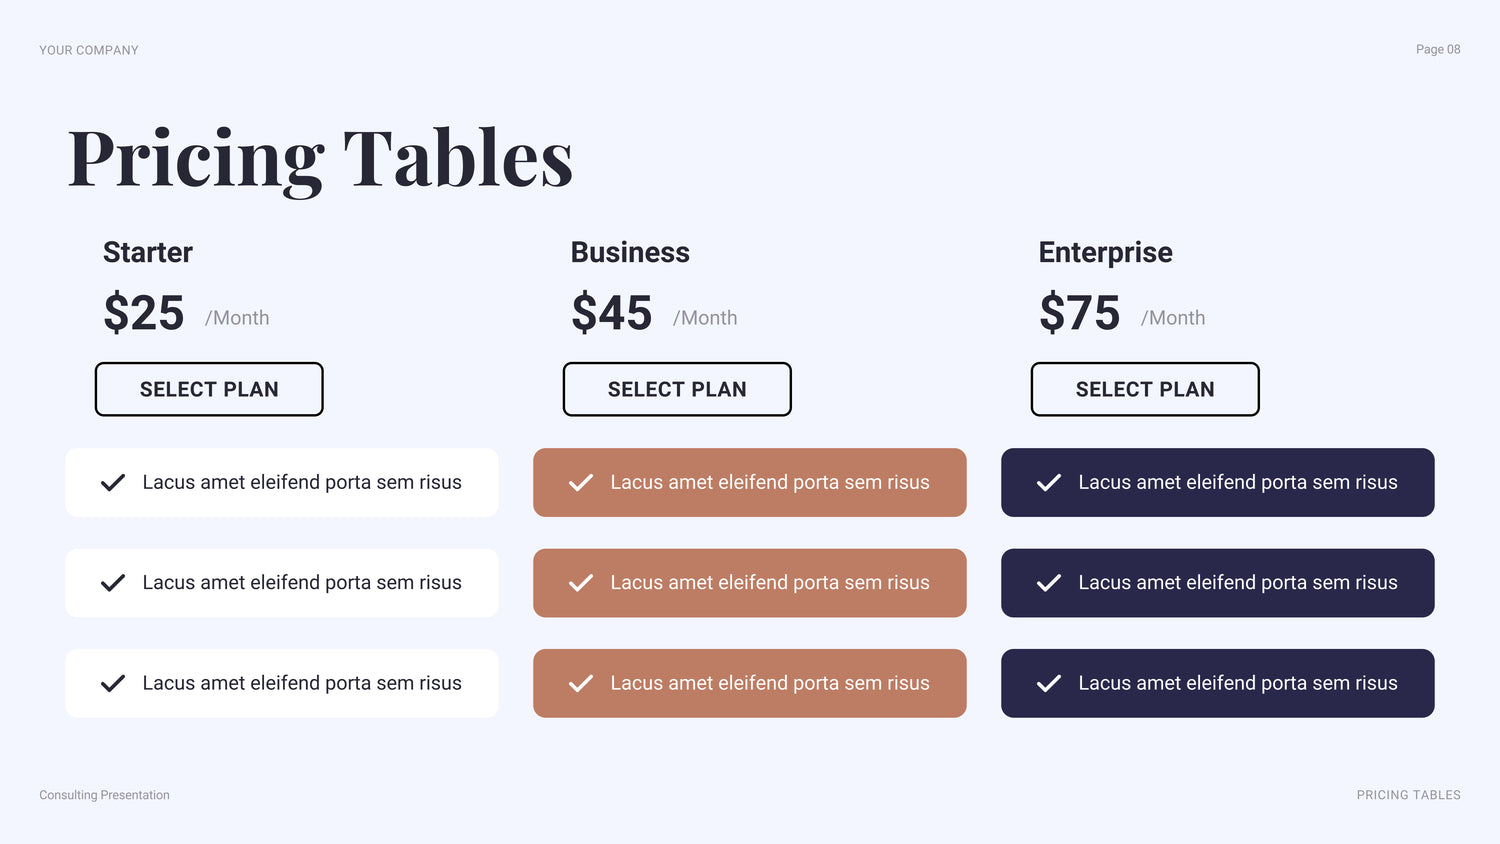
Task: Click the checkmark in Enterprise's first feature row
Action: tap(1049, 483)
